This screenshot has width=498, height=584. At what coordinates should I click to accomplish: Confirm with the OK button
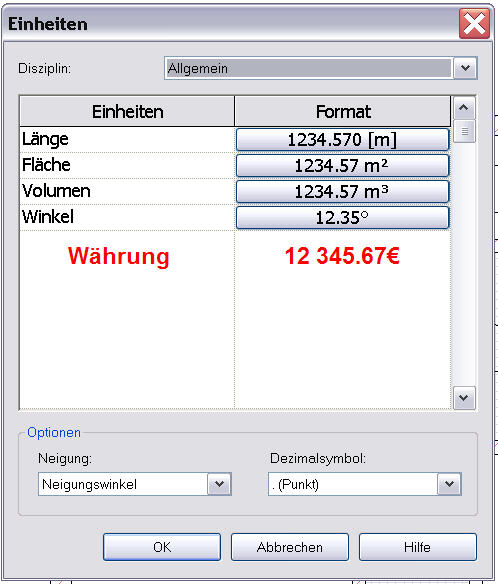point(162,547)
